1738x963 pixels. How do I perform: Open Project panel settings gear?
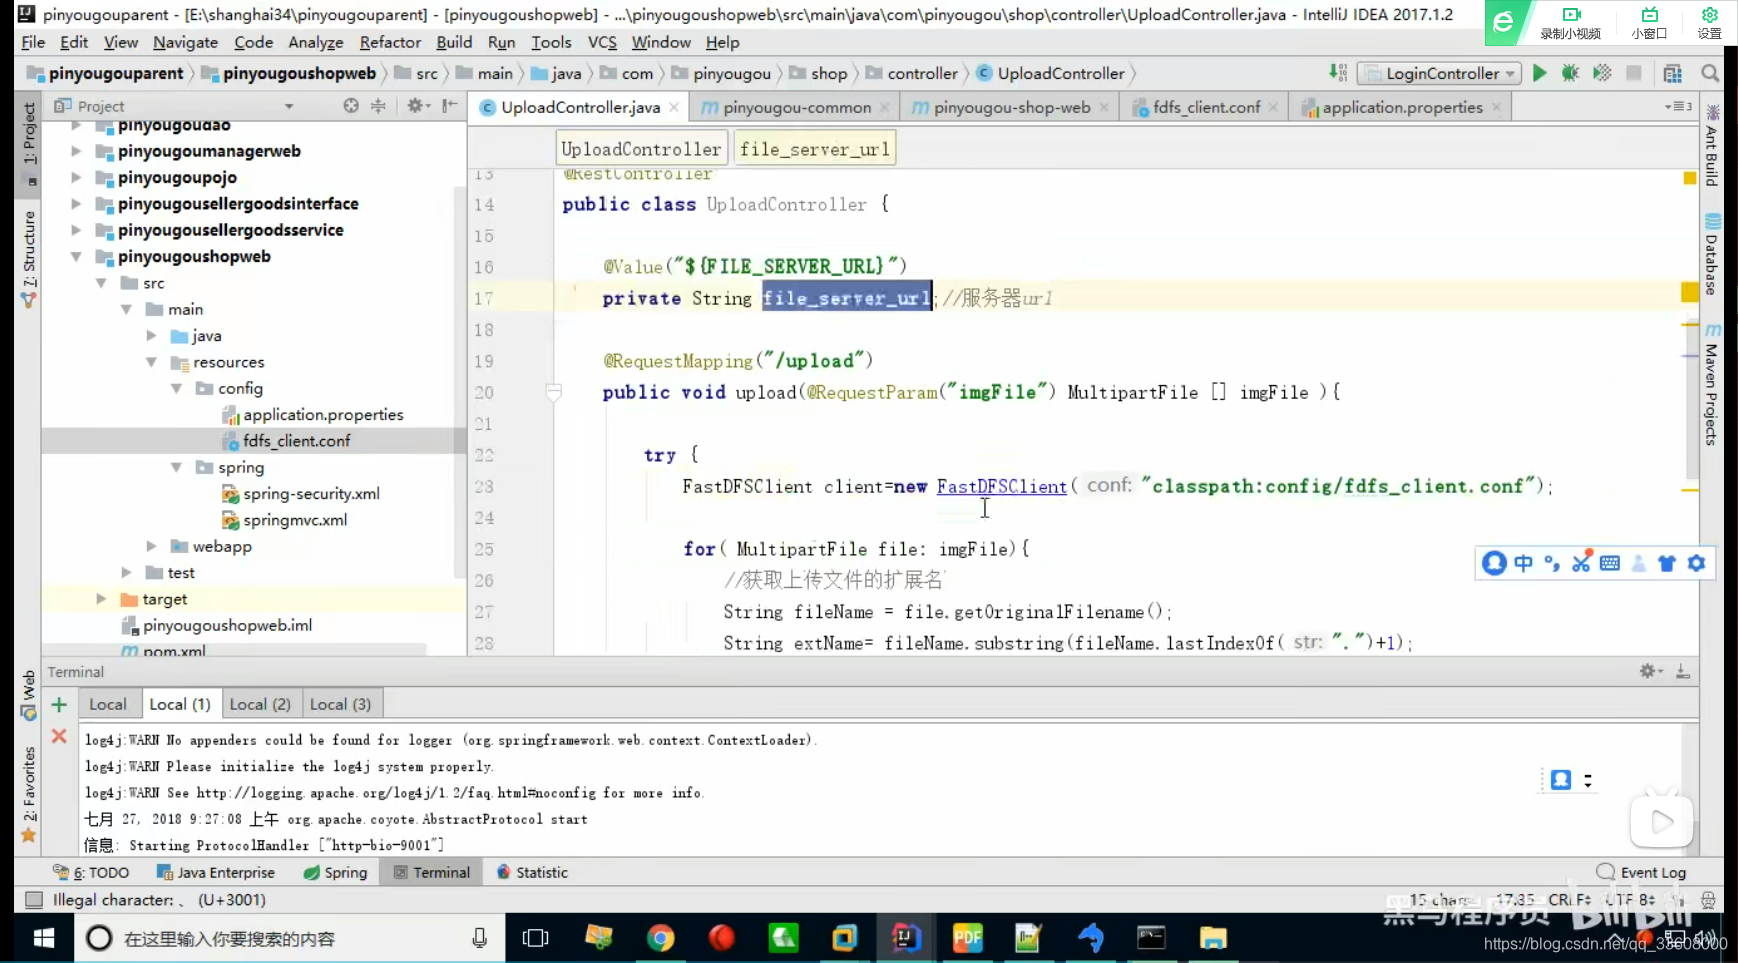[417, 106]
